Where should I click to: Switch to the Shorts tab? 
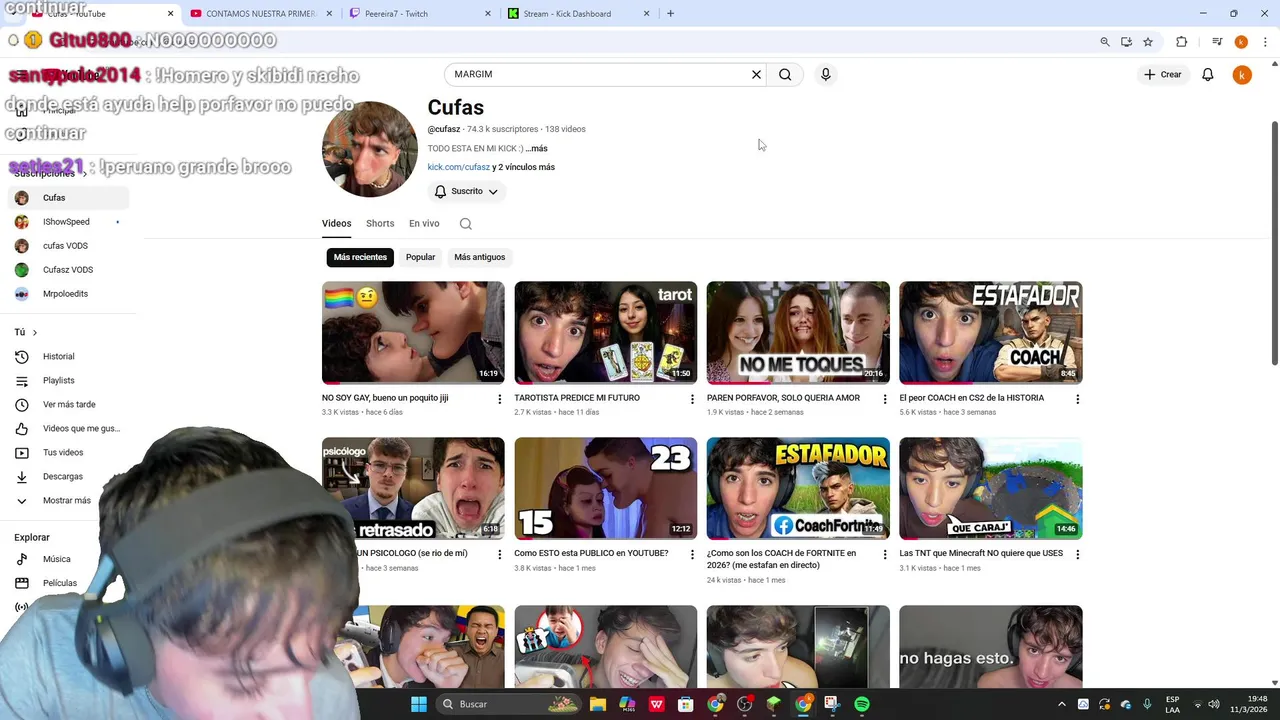coord(380,224)
